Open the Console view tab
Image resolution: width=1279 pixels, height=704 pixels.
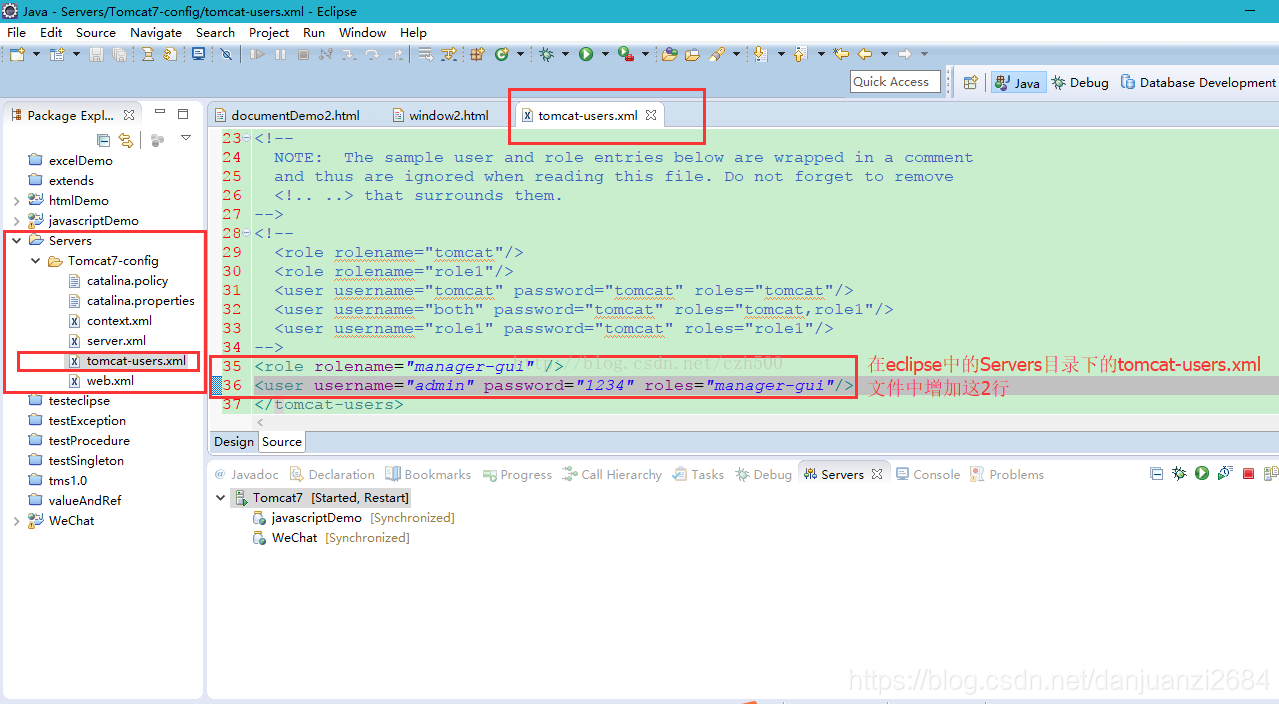point(928,474)
